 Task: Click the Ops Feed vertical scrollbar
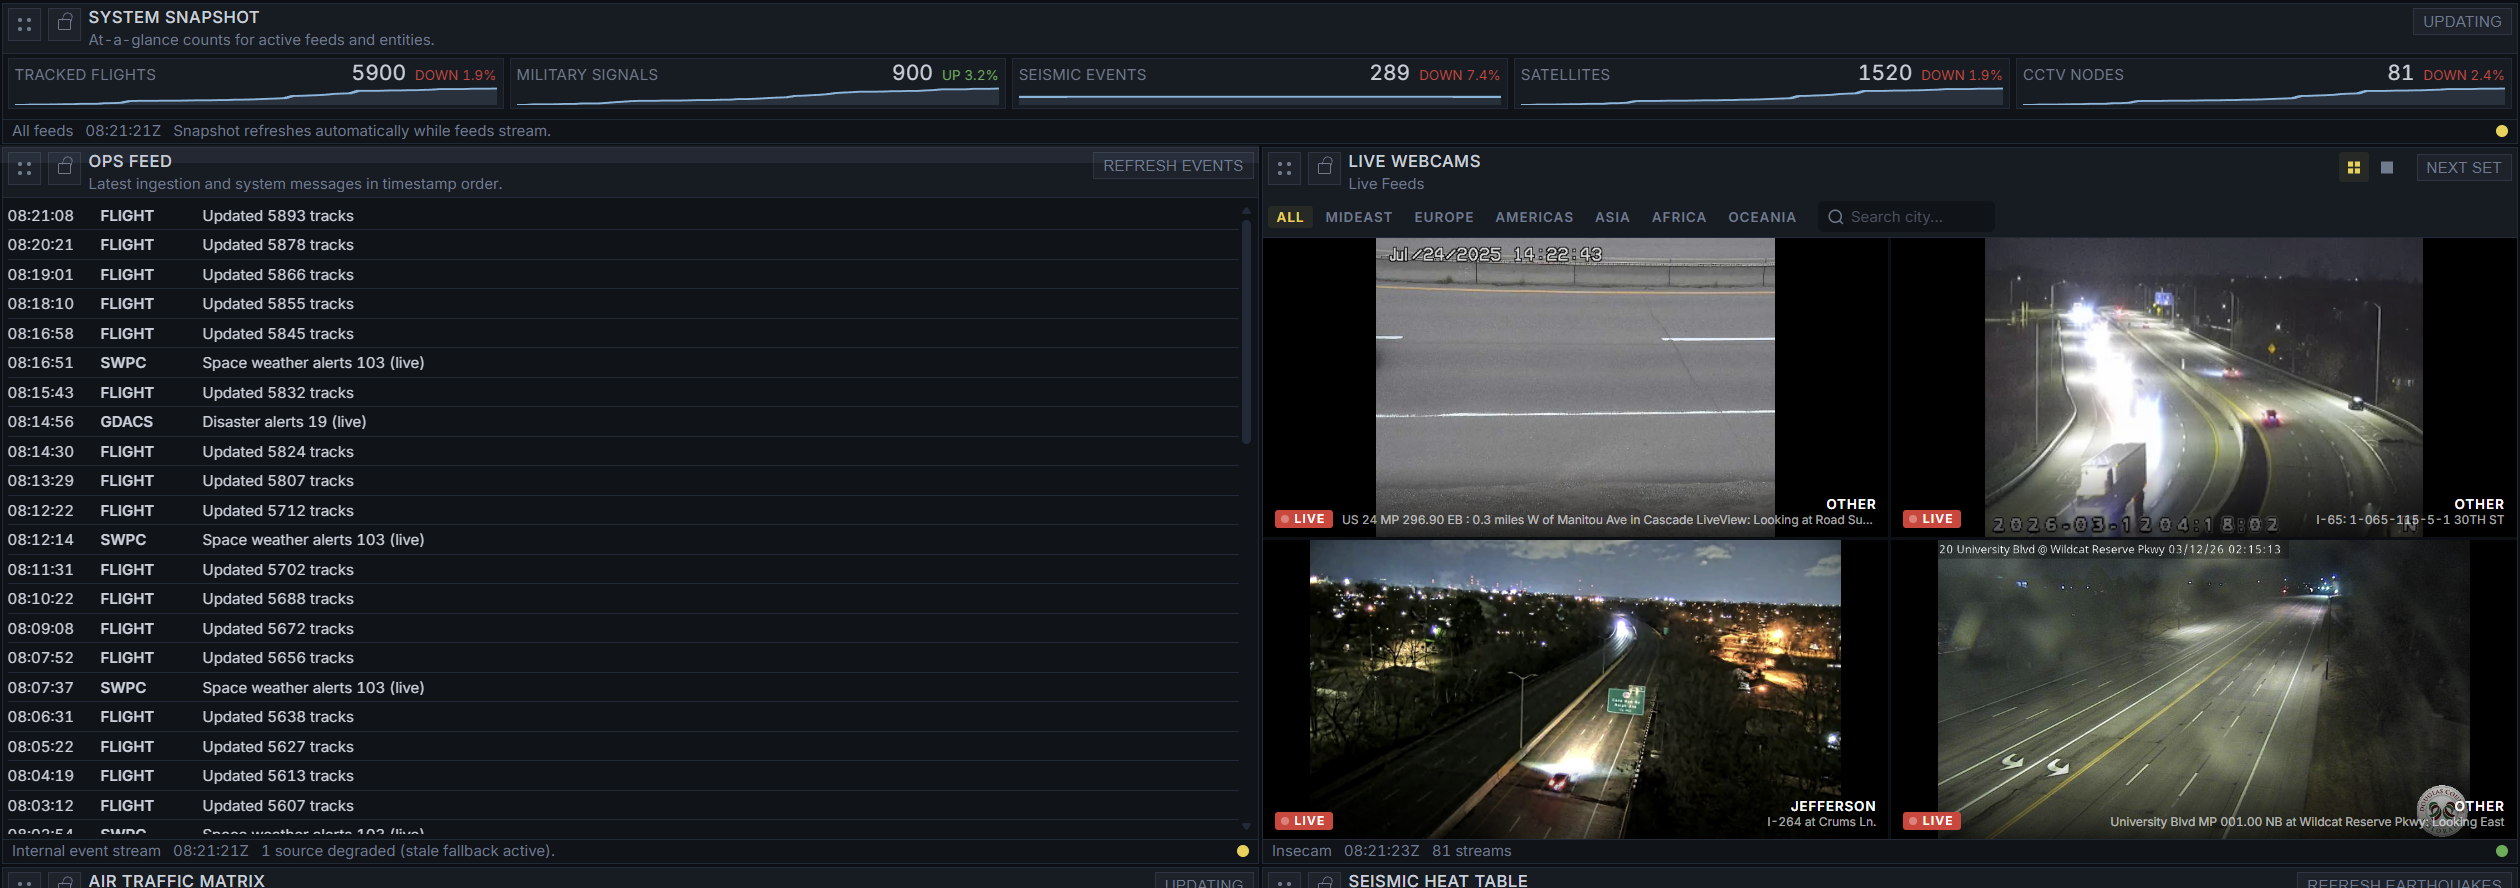(1246, 332)
